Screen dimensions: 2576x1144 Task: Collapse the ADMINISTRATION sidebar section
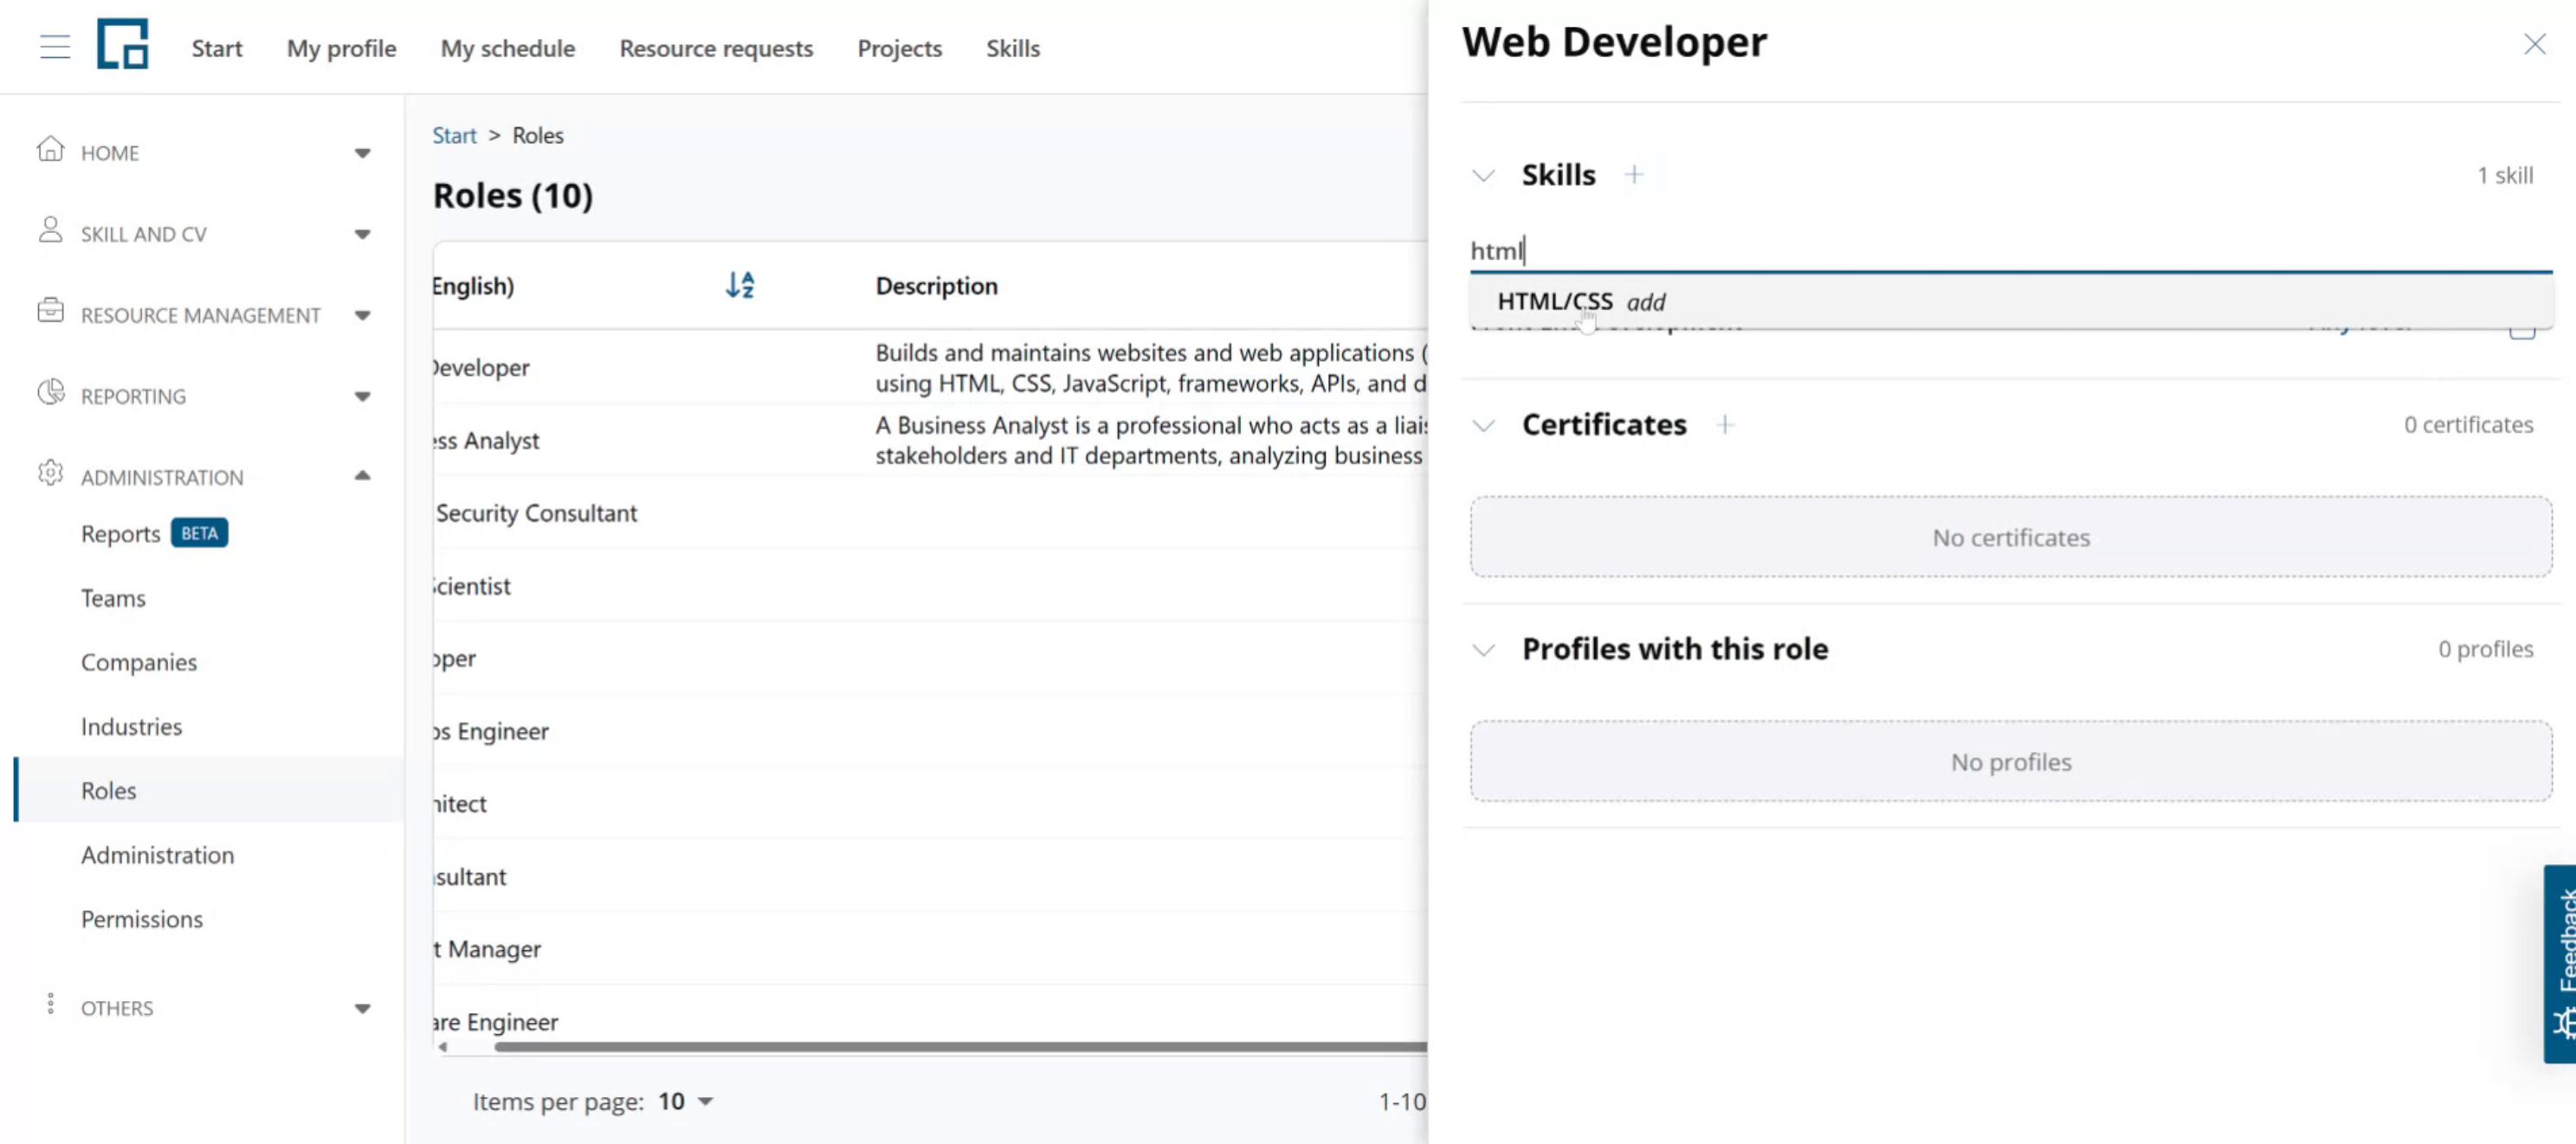pyautogui.click(x=363, y=476)
